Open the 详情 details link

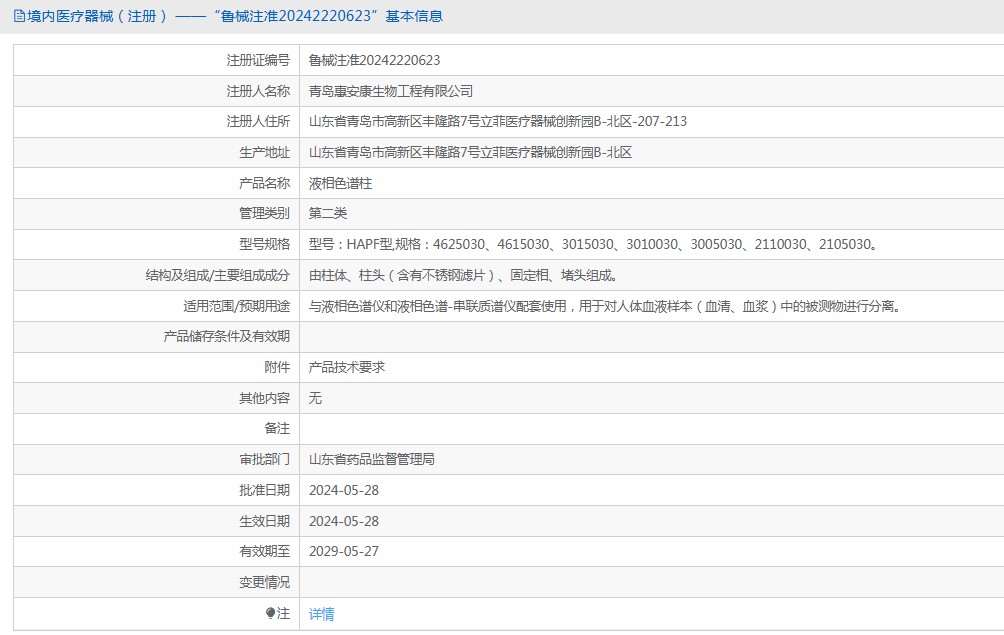321,614
